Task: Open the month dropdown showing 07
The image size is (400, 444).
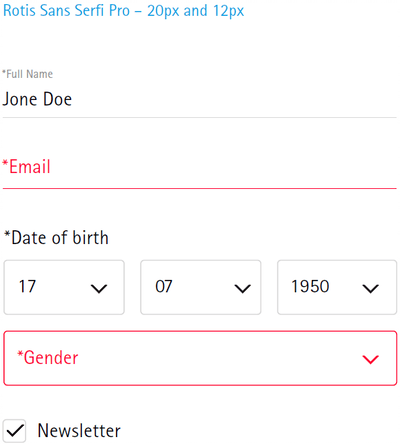Action: tap(201, 287)
